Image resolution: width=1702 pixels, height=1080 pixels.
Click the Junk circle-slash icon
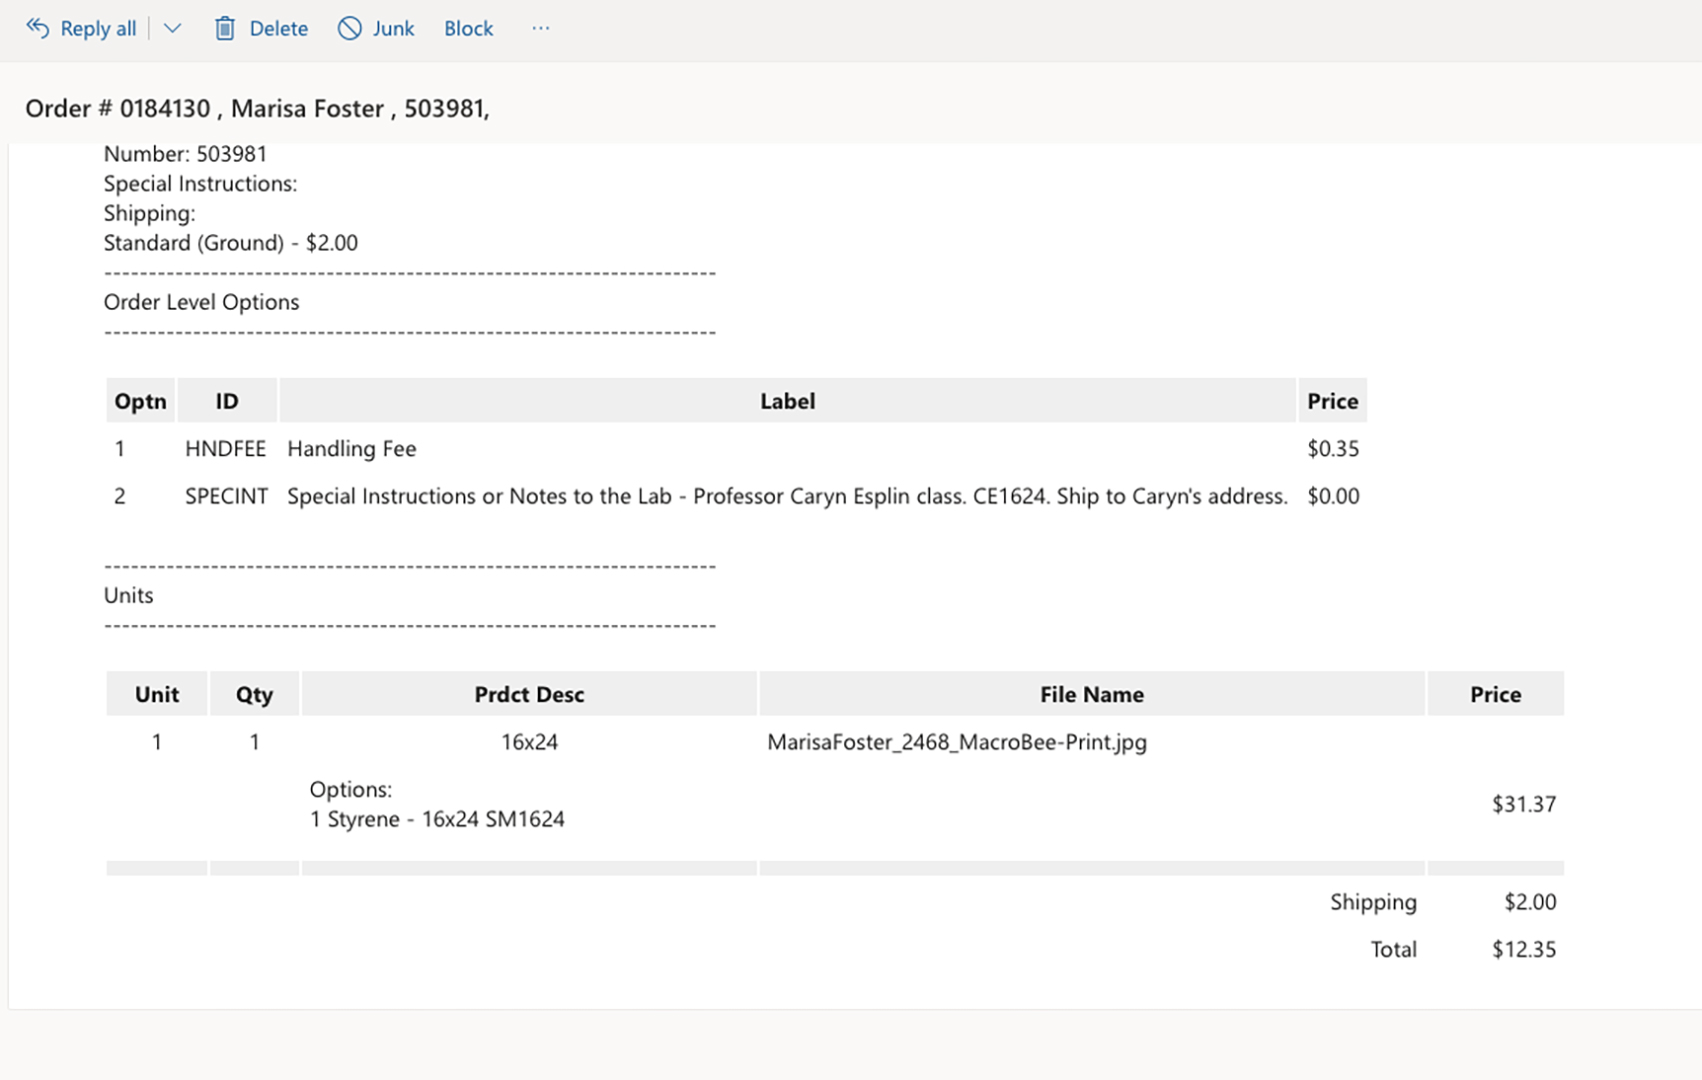[349, 28]
